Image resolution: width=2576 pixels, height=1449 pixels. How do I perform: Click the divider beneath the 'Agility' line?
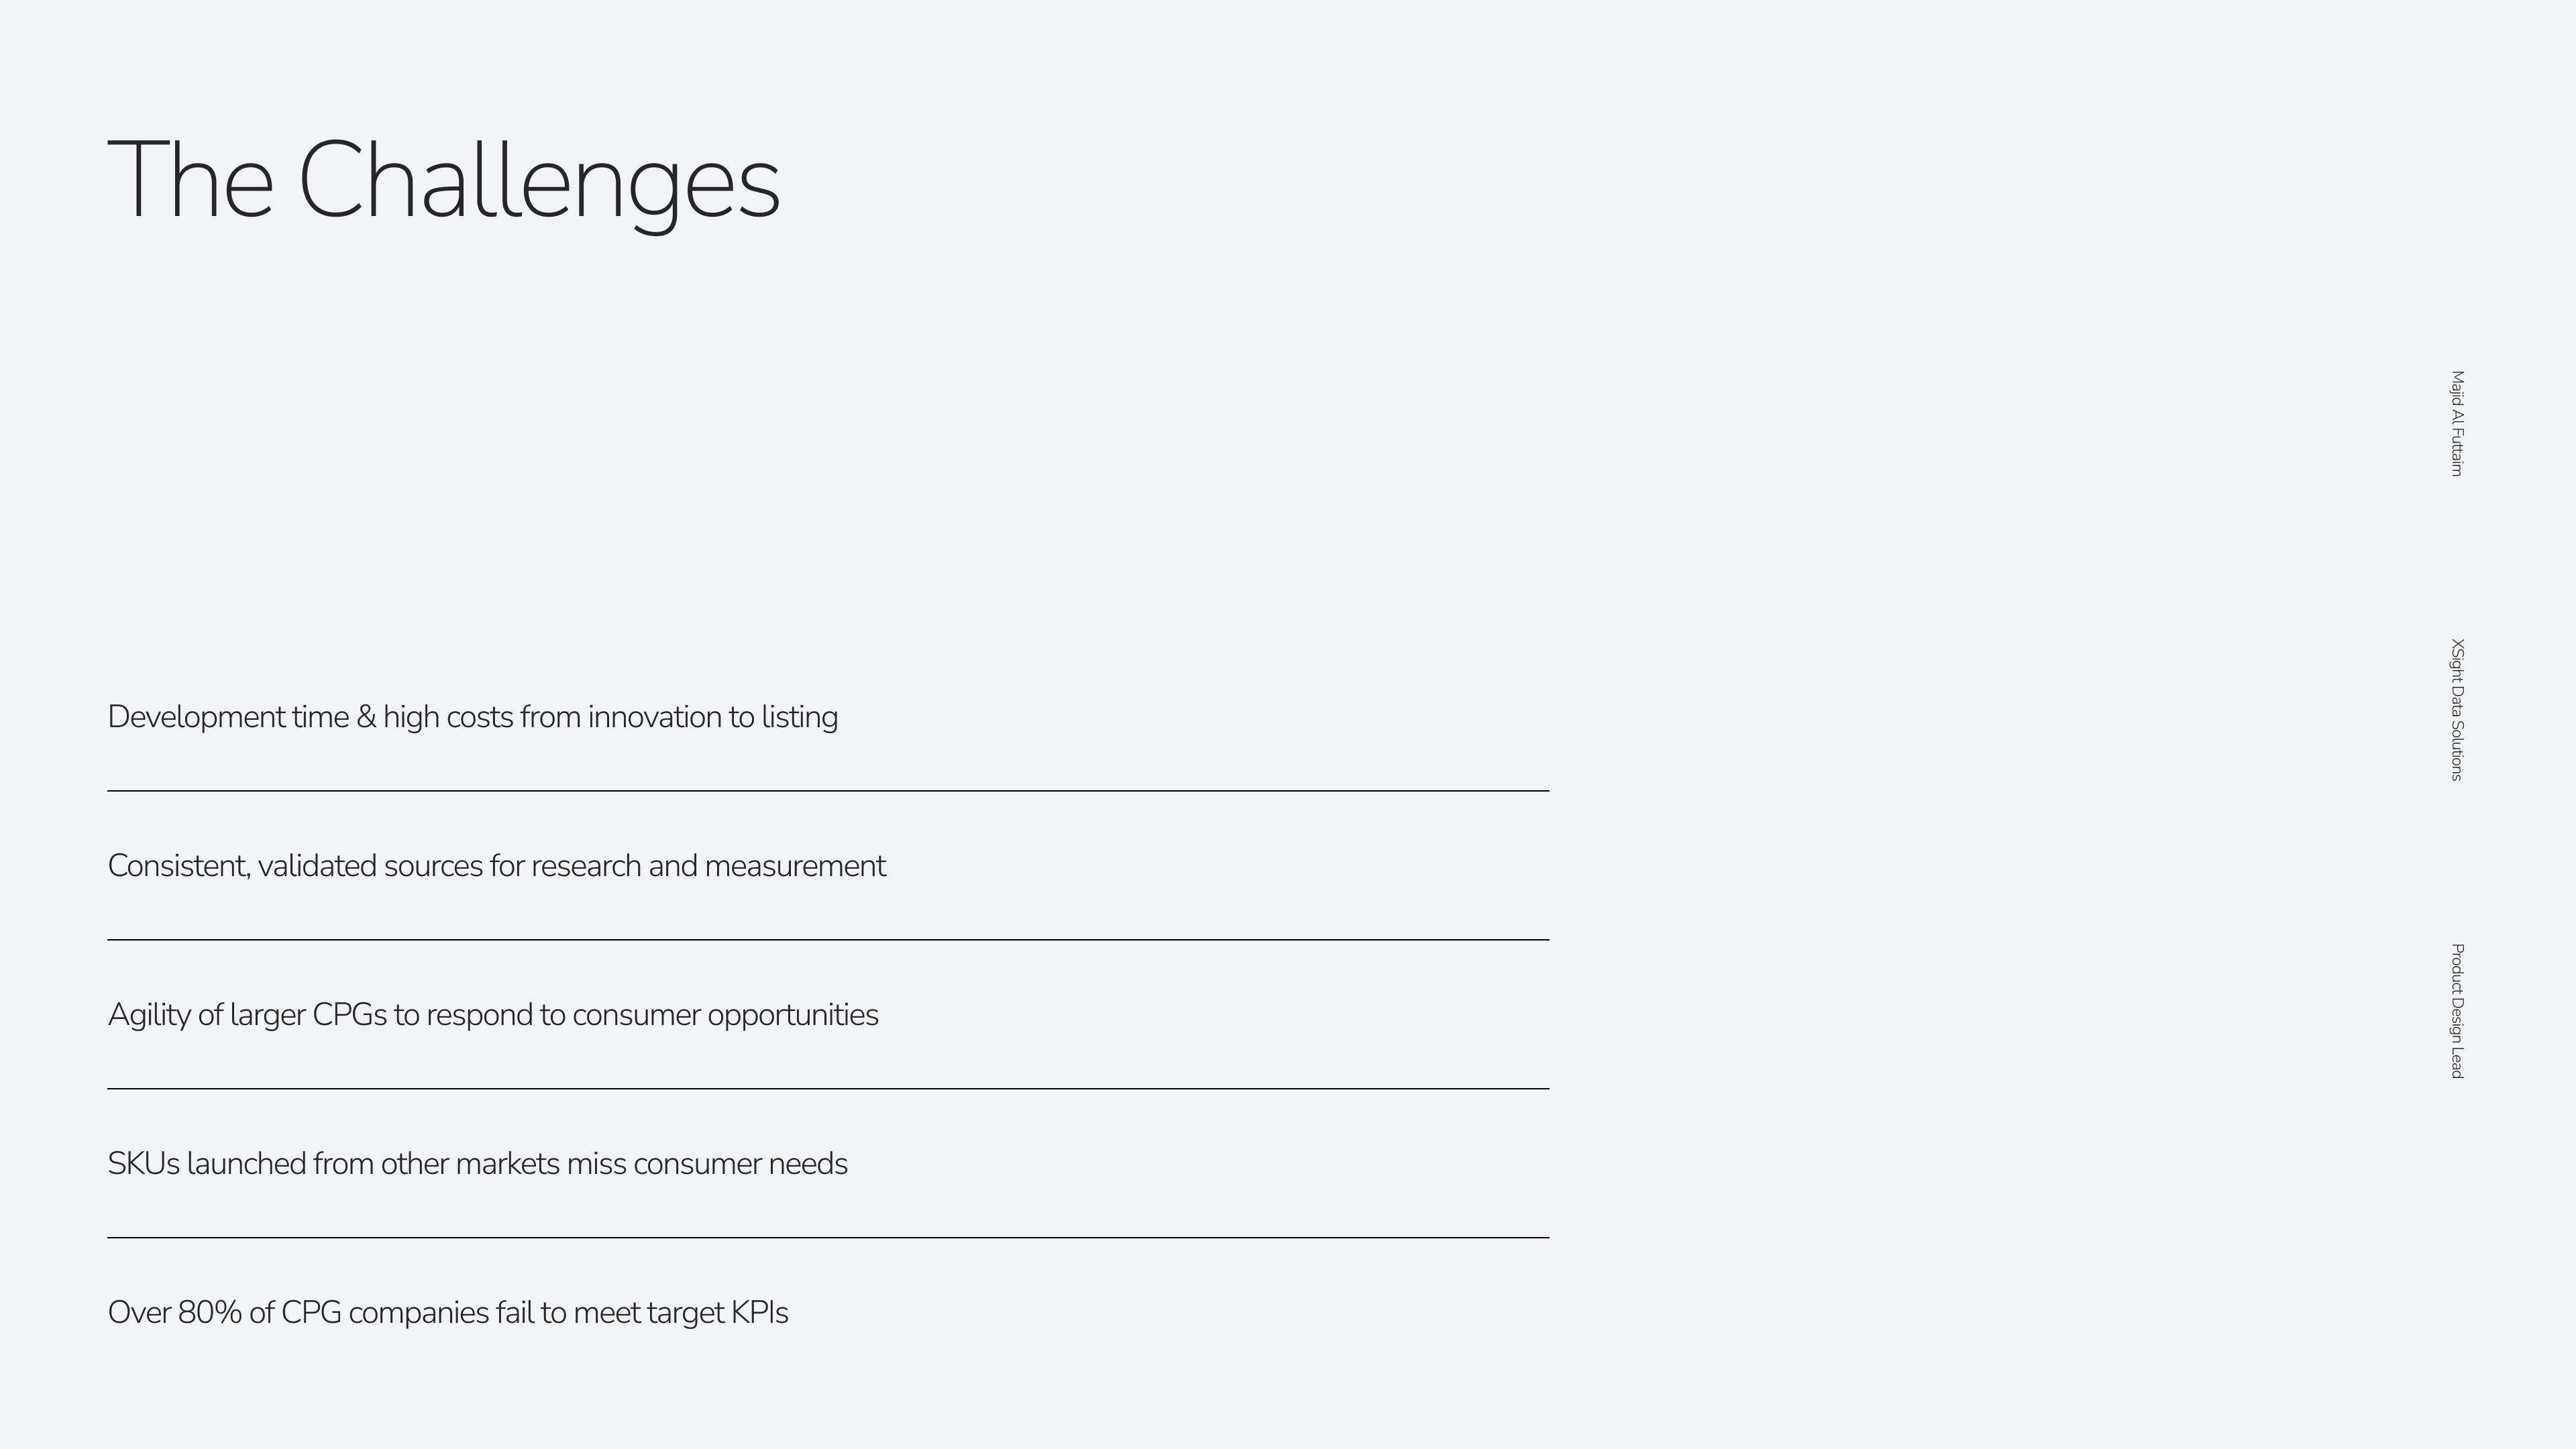point(828,1089)
